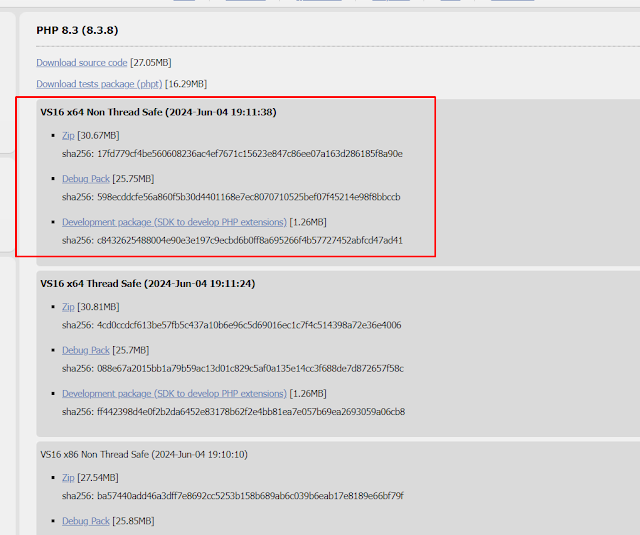640x535 pixels.
Task: Click VS16 x64 Non Thread Safe heading
Action: 158,112
